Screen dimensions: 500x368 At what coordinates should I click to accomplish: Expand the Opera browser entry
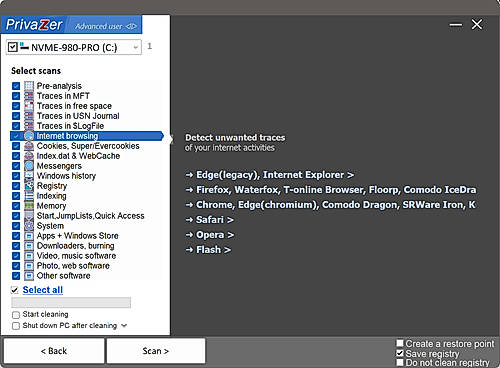pos(210,235)
